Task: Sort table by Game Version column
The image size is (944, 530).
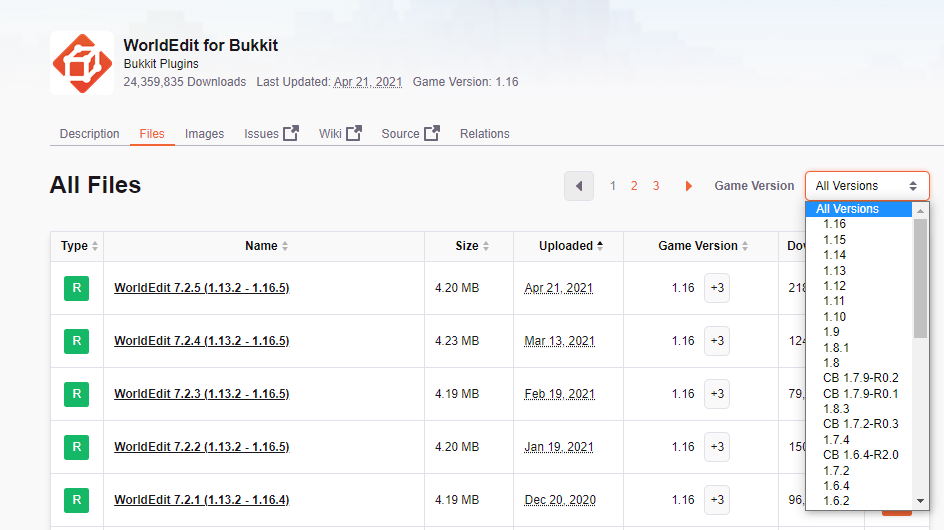Action: 701,246
